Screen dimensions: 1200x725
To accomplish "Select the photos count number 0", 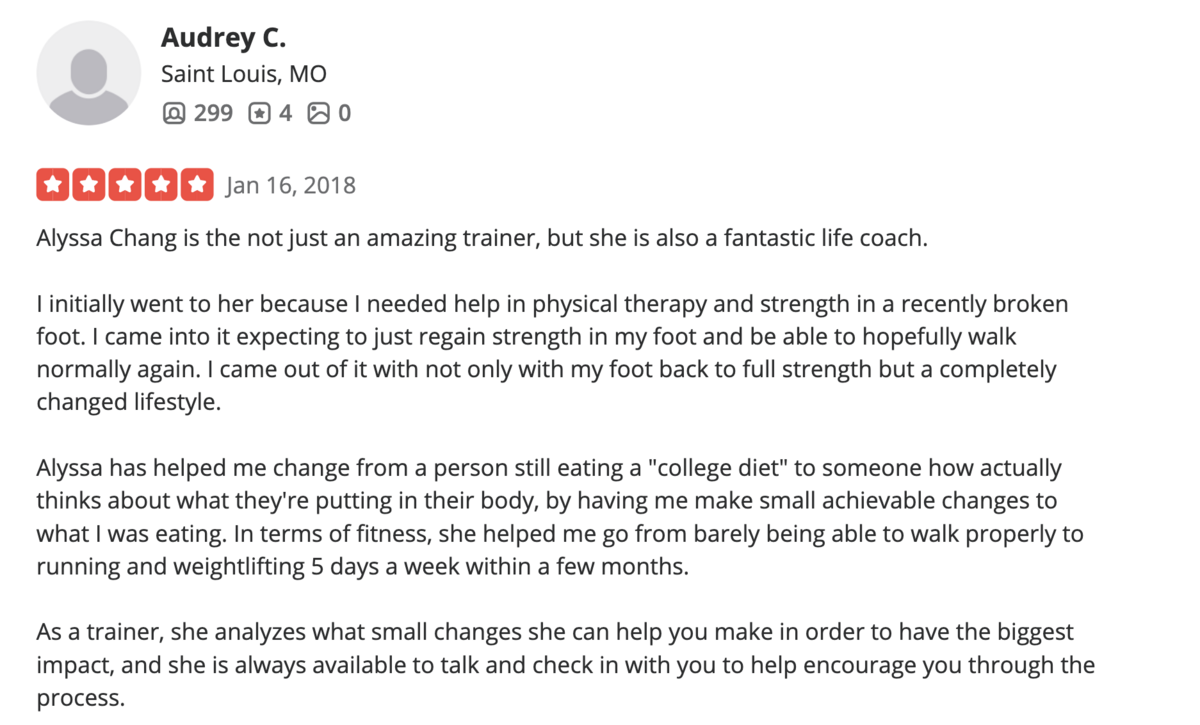I will (x=344, y=113).
